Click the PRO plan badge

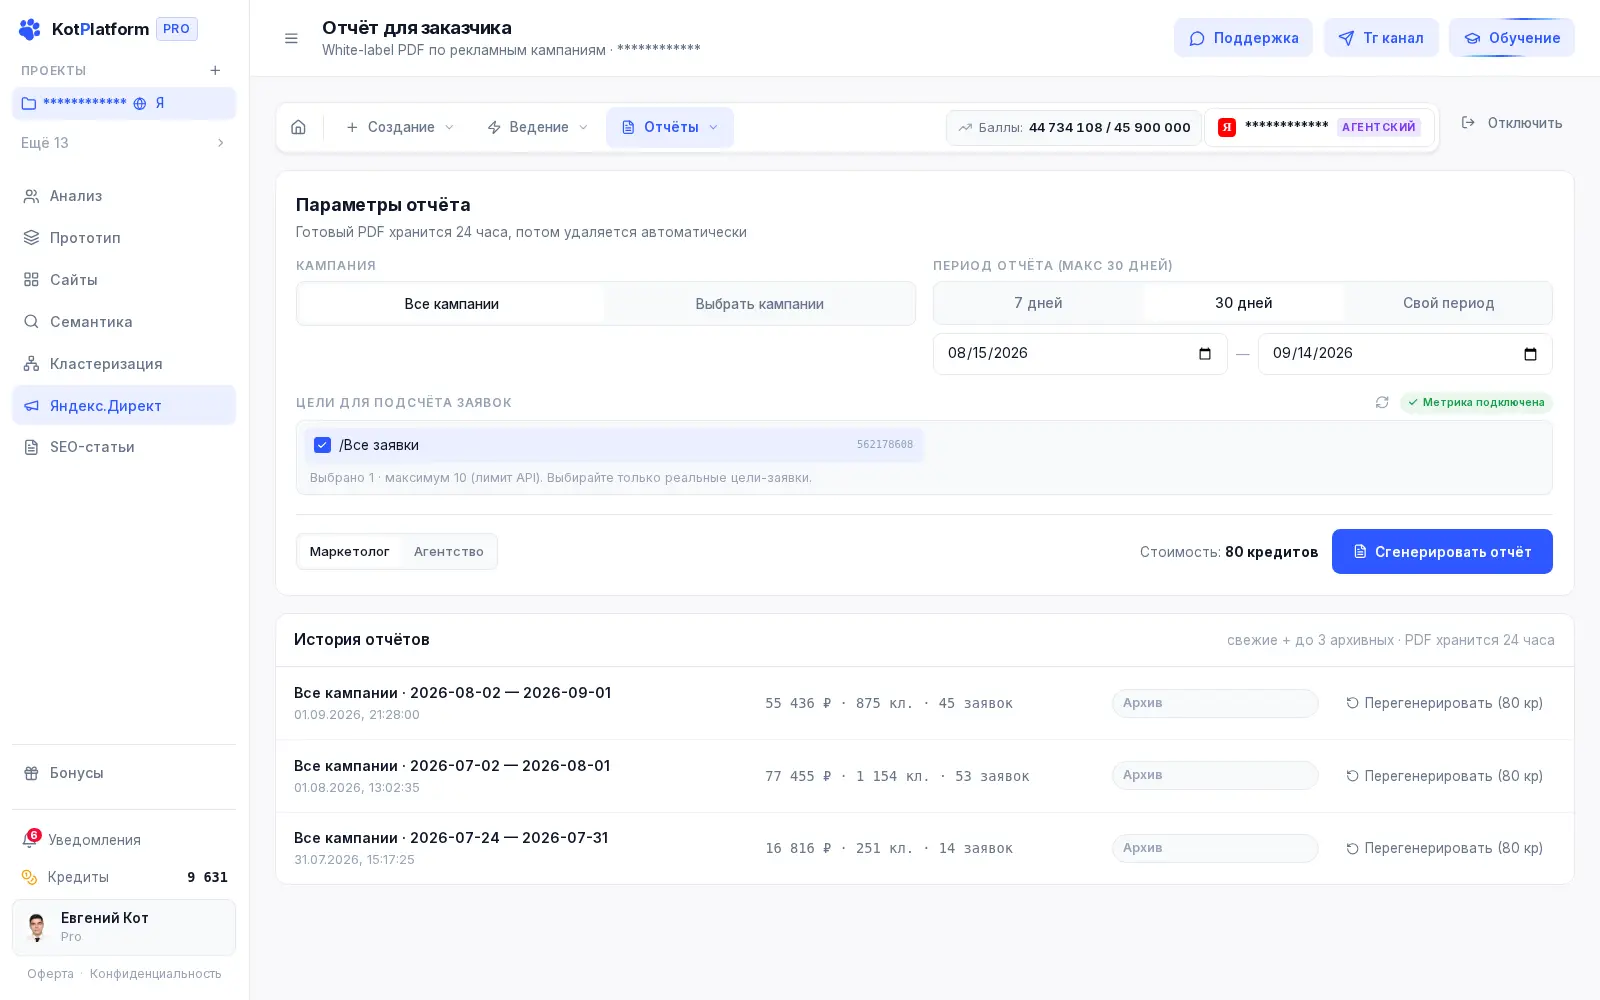point(177,29)
